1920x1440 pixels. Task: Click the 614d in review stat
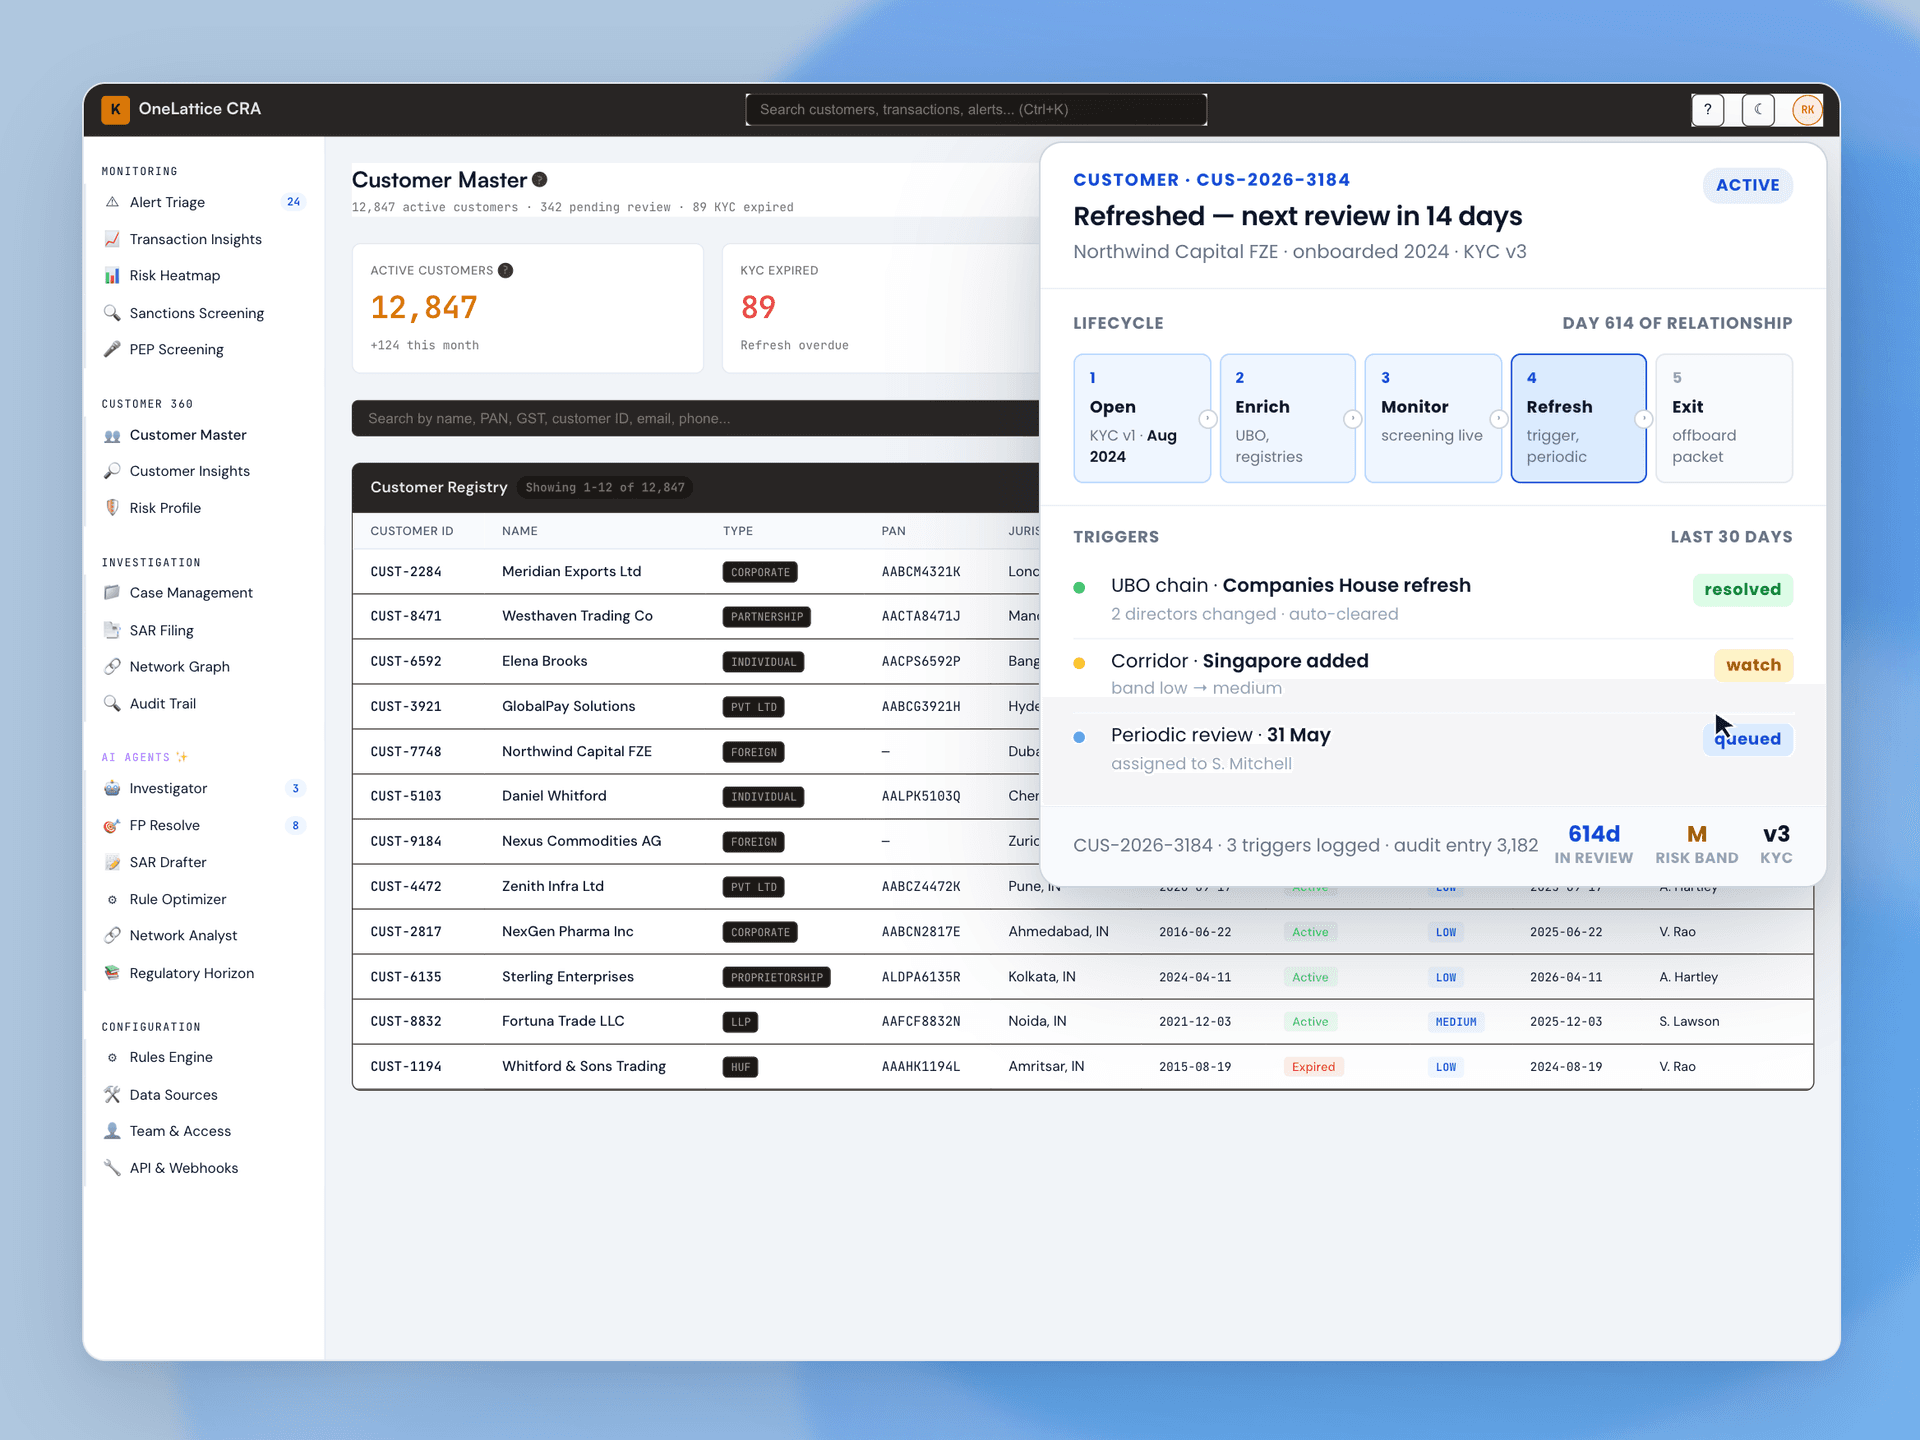pyautogui.click(x=1594, y=845)
